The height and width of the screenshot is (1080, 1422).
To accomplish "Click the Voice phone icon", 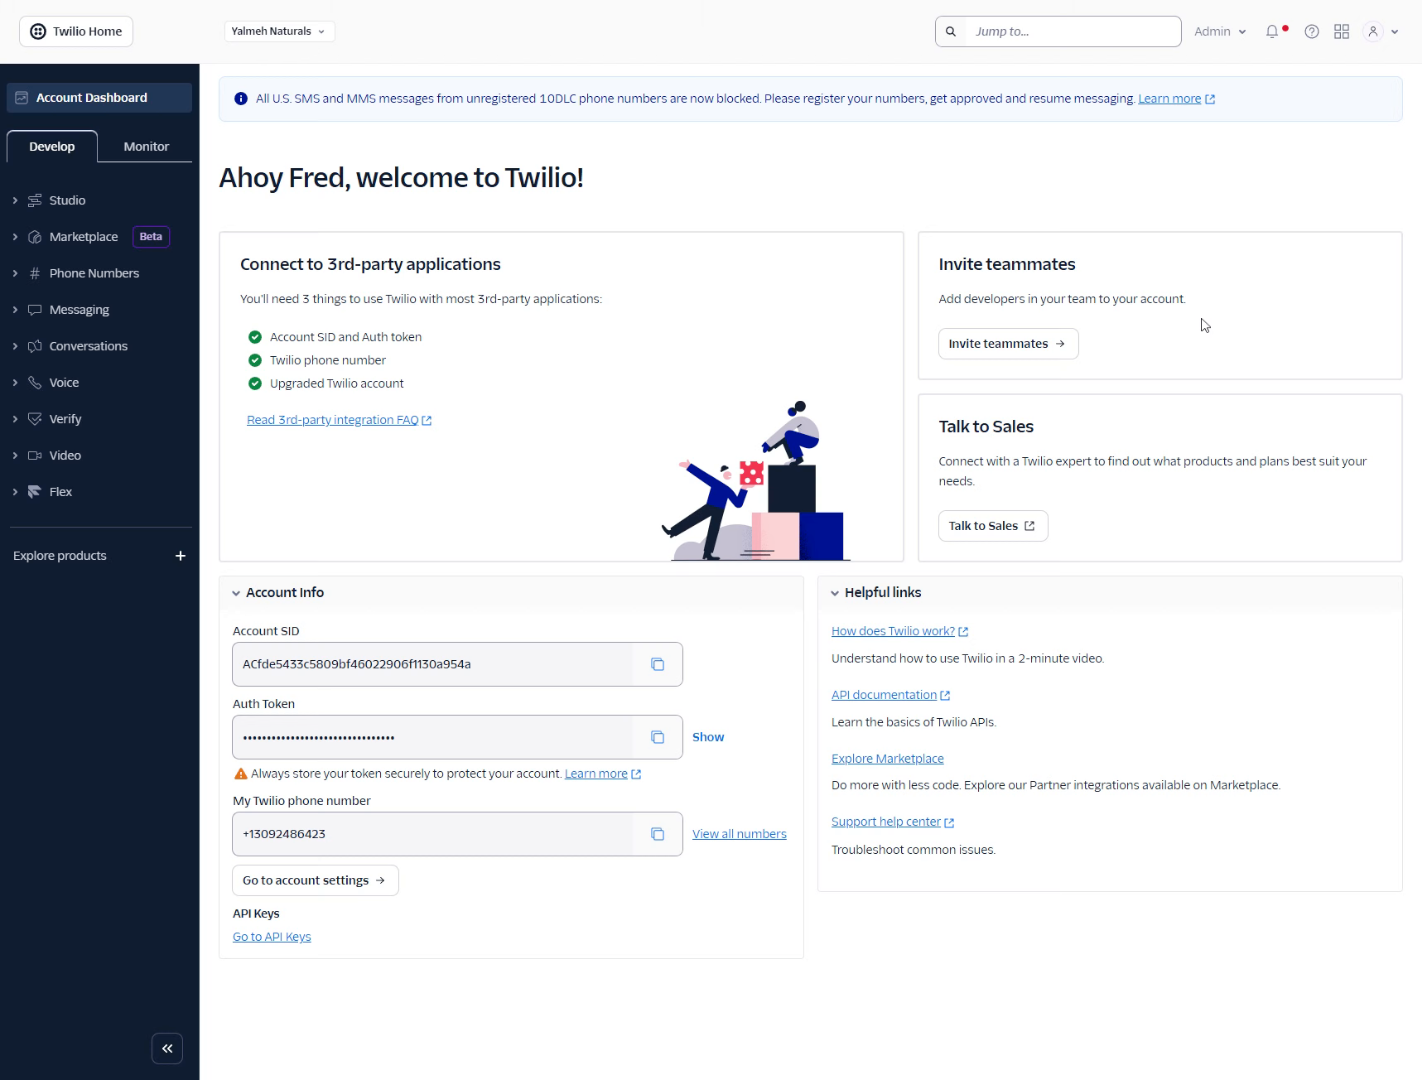I will click(x=35, y=382).
